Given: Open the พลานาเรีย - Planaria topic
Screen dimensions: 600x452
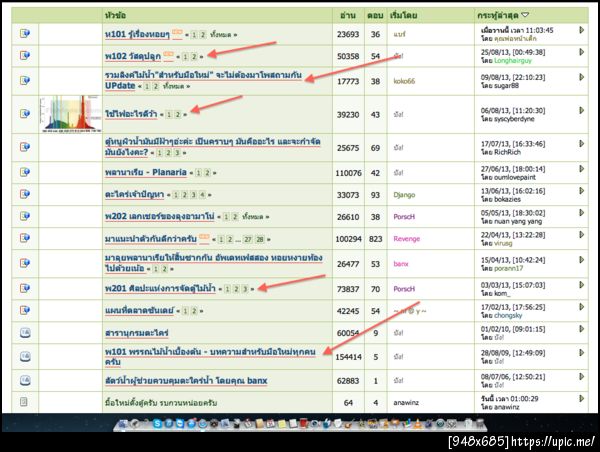Looking at the screenshot, I should (146, 172).
